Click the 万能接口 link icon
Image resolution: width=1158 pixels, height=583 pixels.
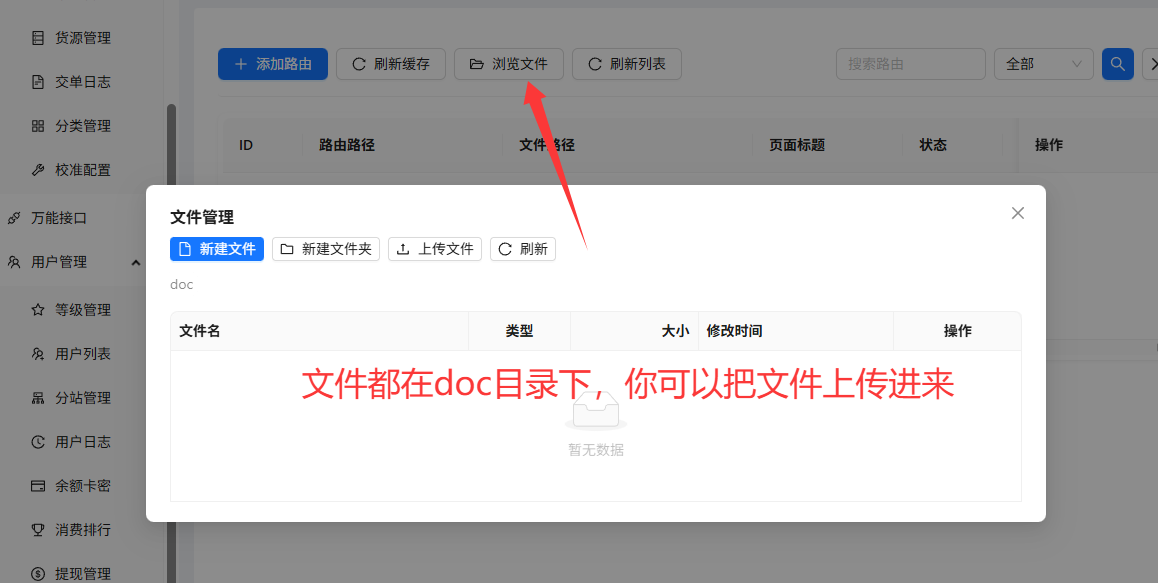(x=14, y=217)
